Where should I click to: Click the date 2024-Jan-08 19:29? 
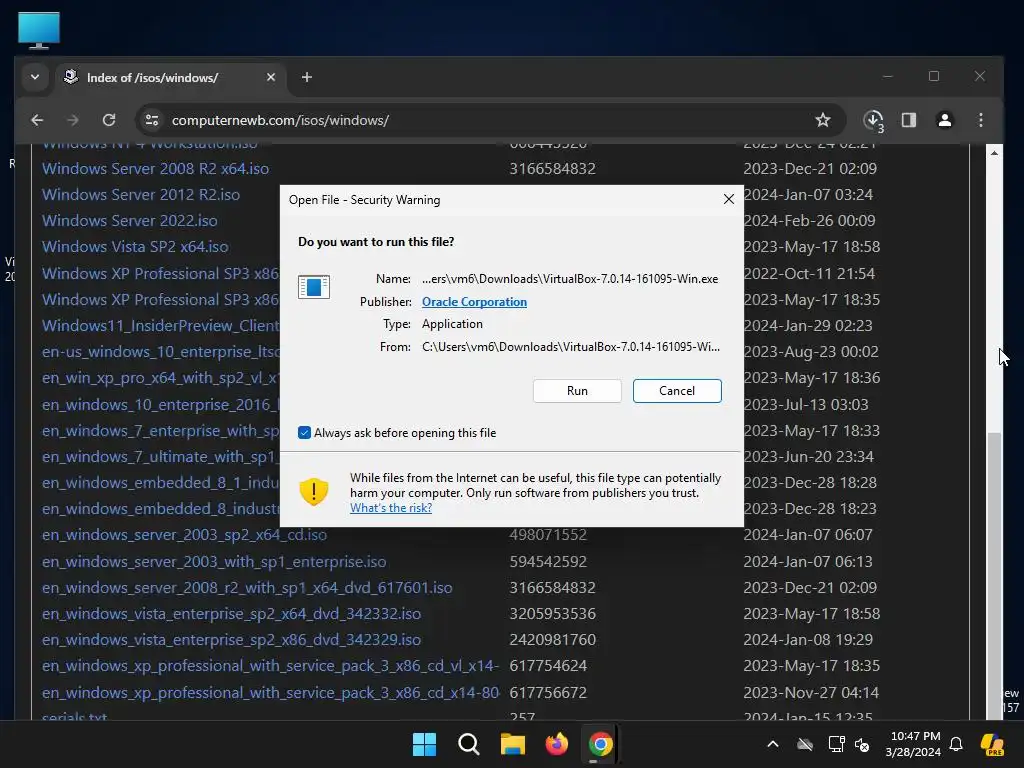tap(808, 640)
